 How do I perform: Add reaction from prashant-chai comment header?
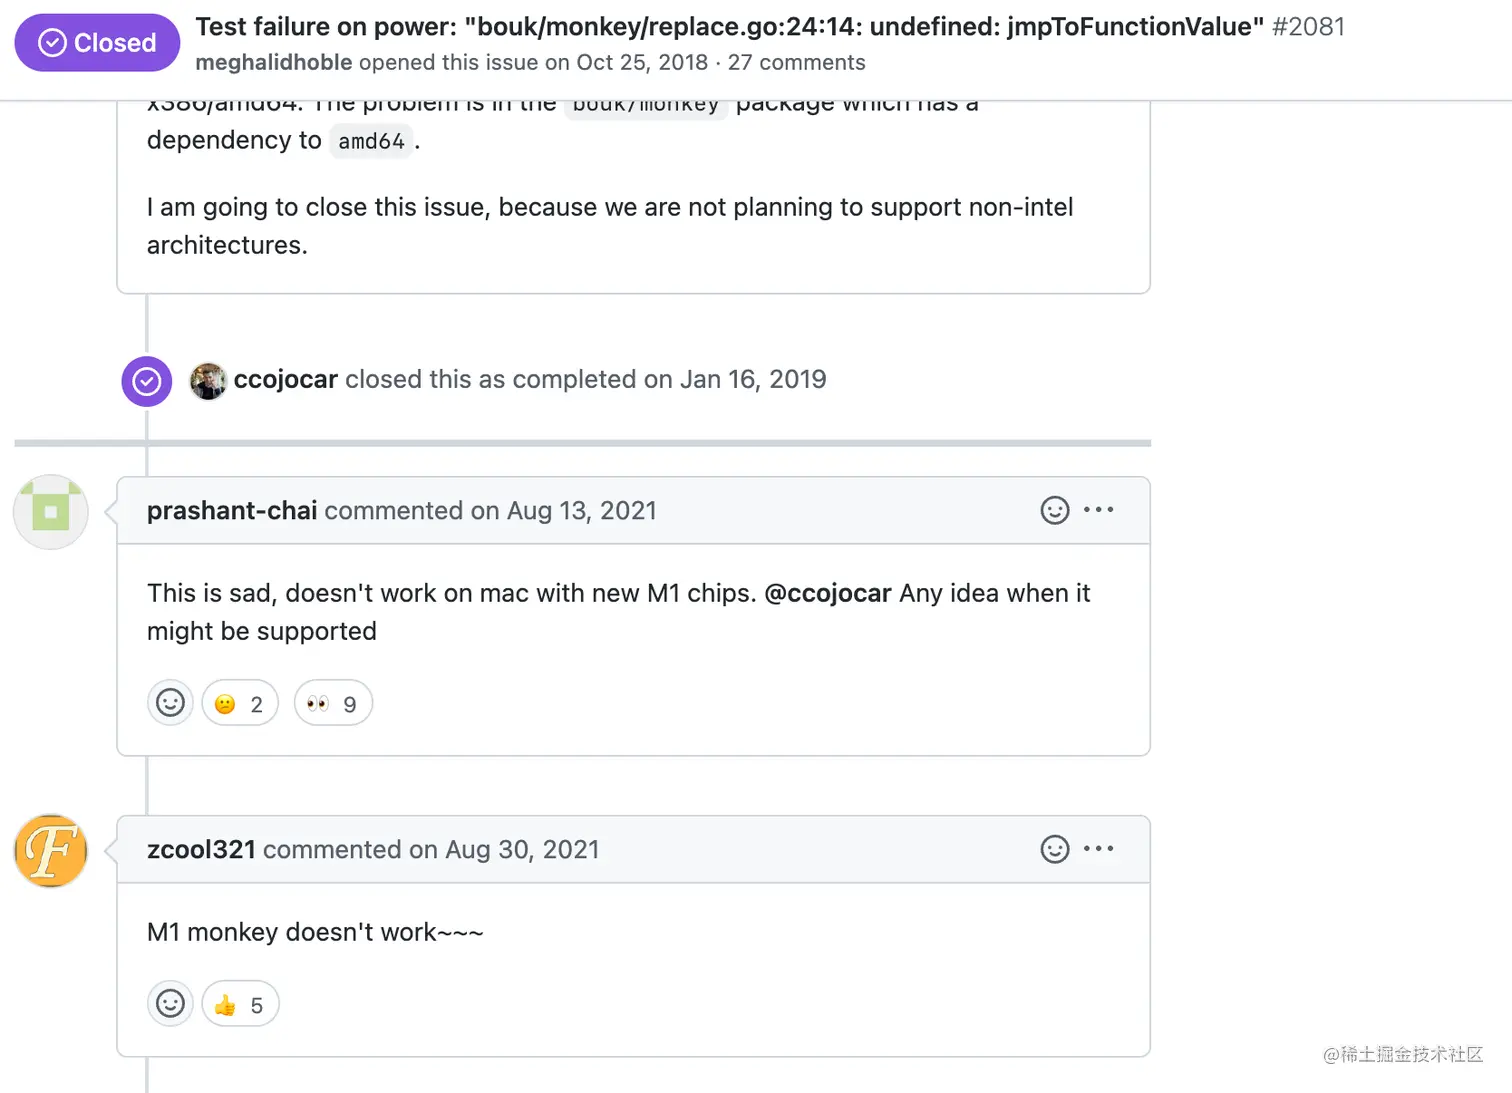(1054, 510)
